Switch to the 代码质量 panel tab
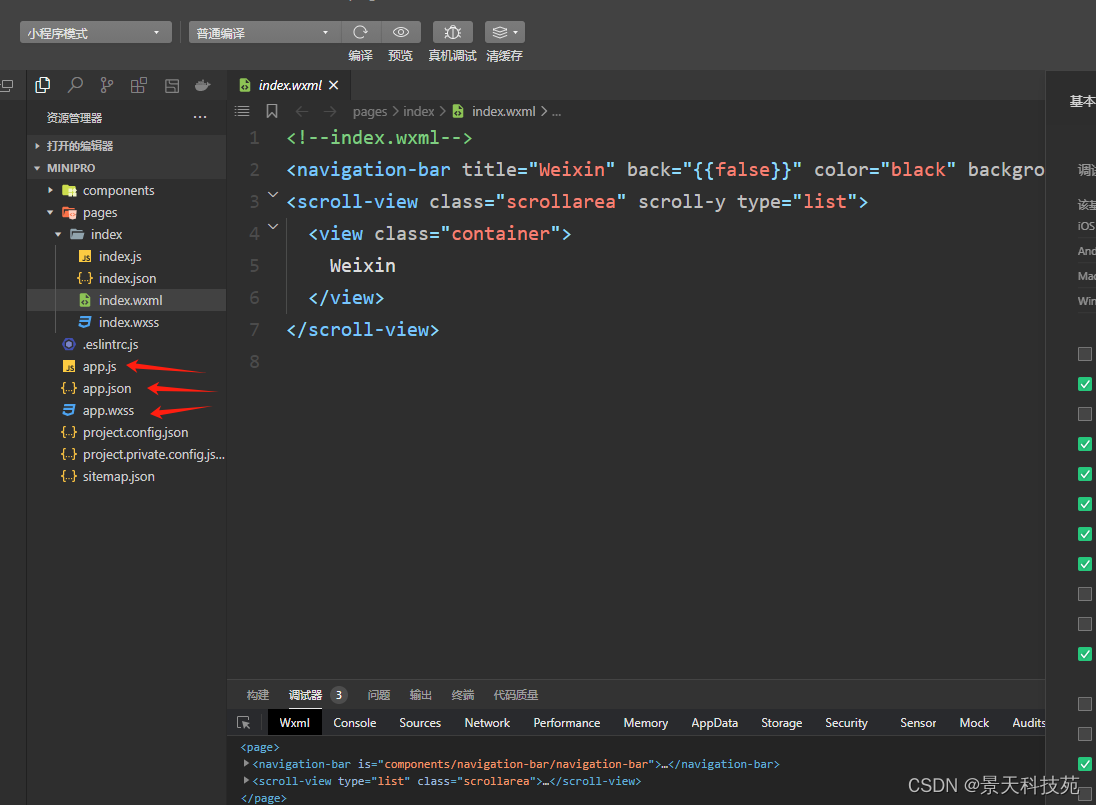Viewport: 1096px width, 805px height. click(516, 695)
